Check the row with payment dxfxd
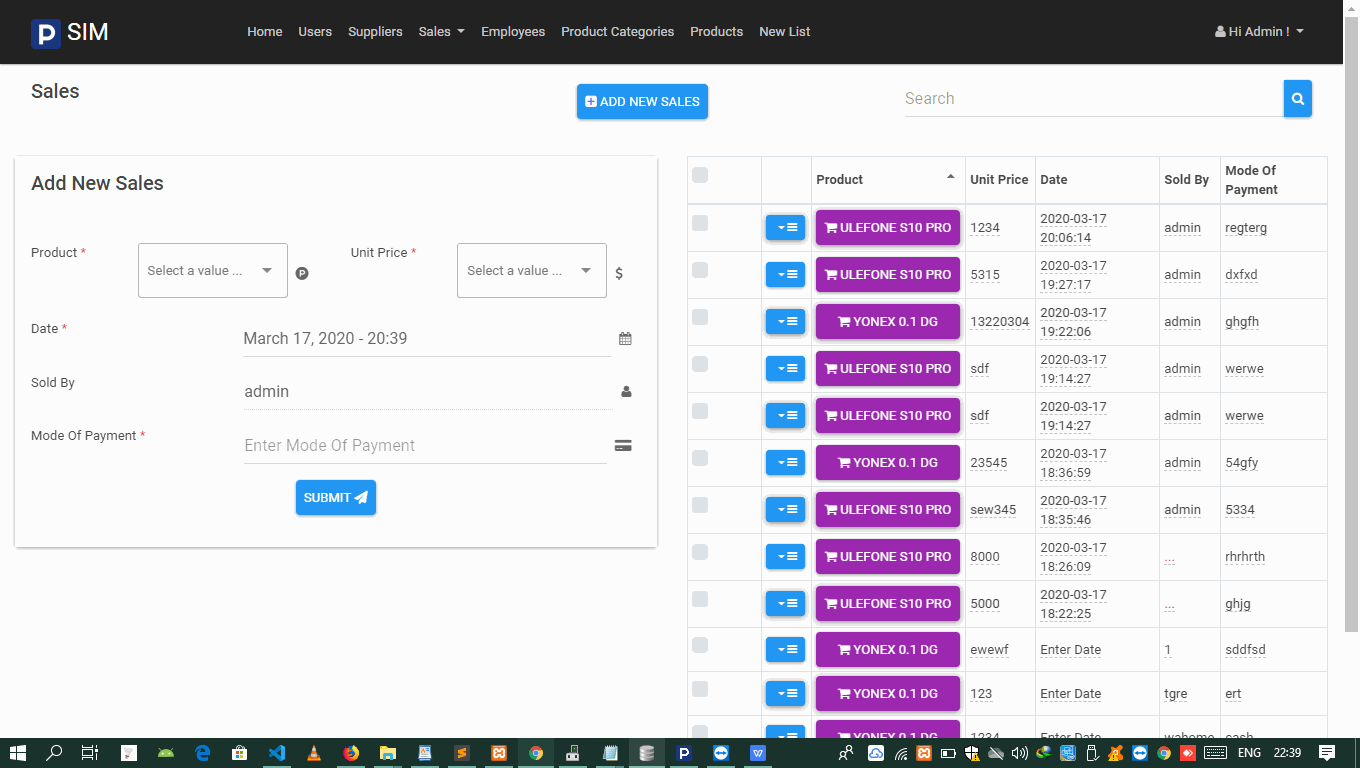 (700, 270)
